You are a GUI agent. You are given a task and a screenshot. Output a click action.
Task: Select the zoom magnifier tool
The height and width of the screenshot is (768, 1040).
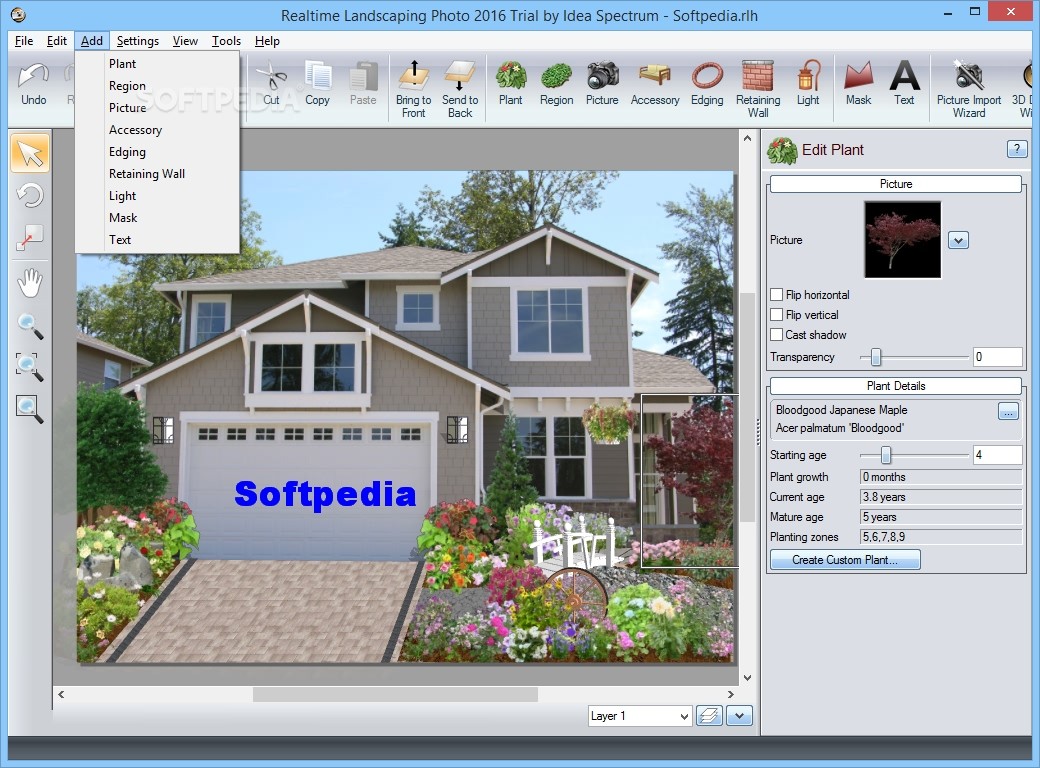point(30,326)
